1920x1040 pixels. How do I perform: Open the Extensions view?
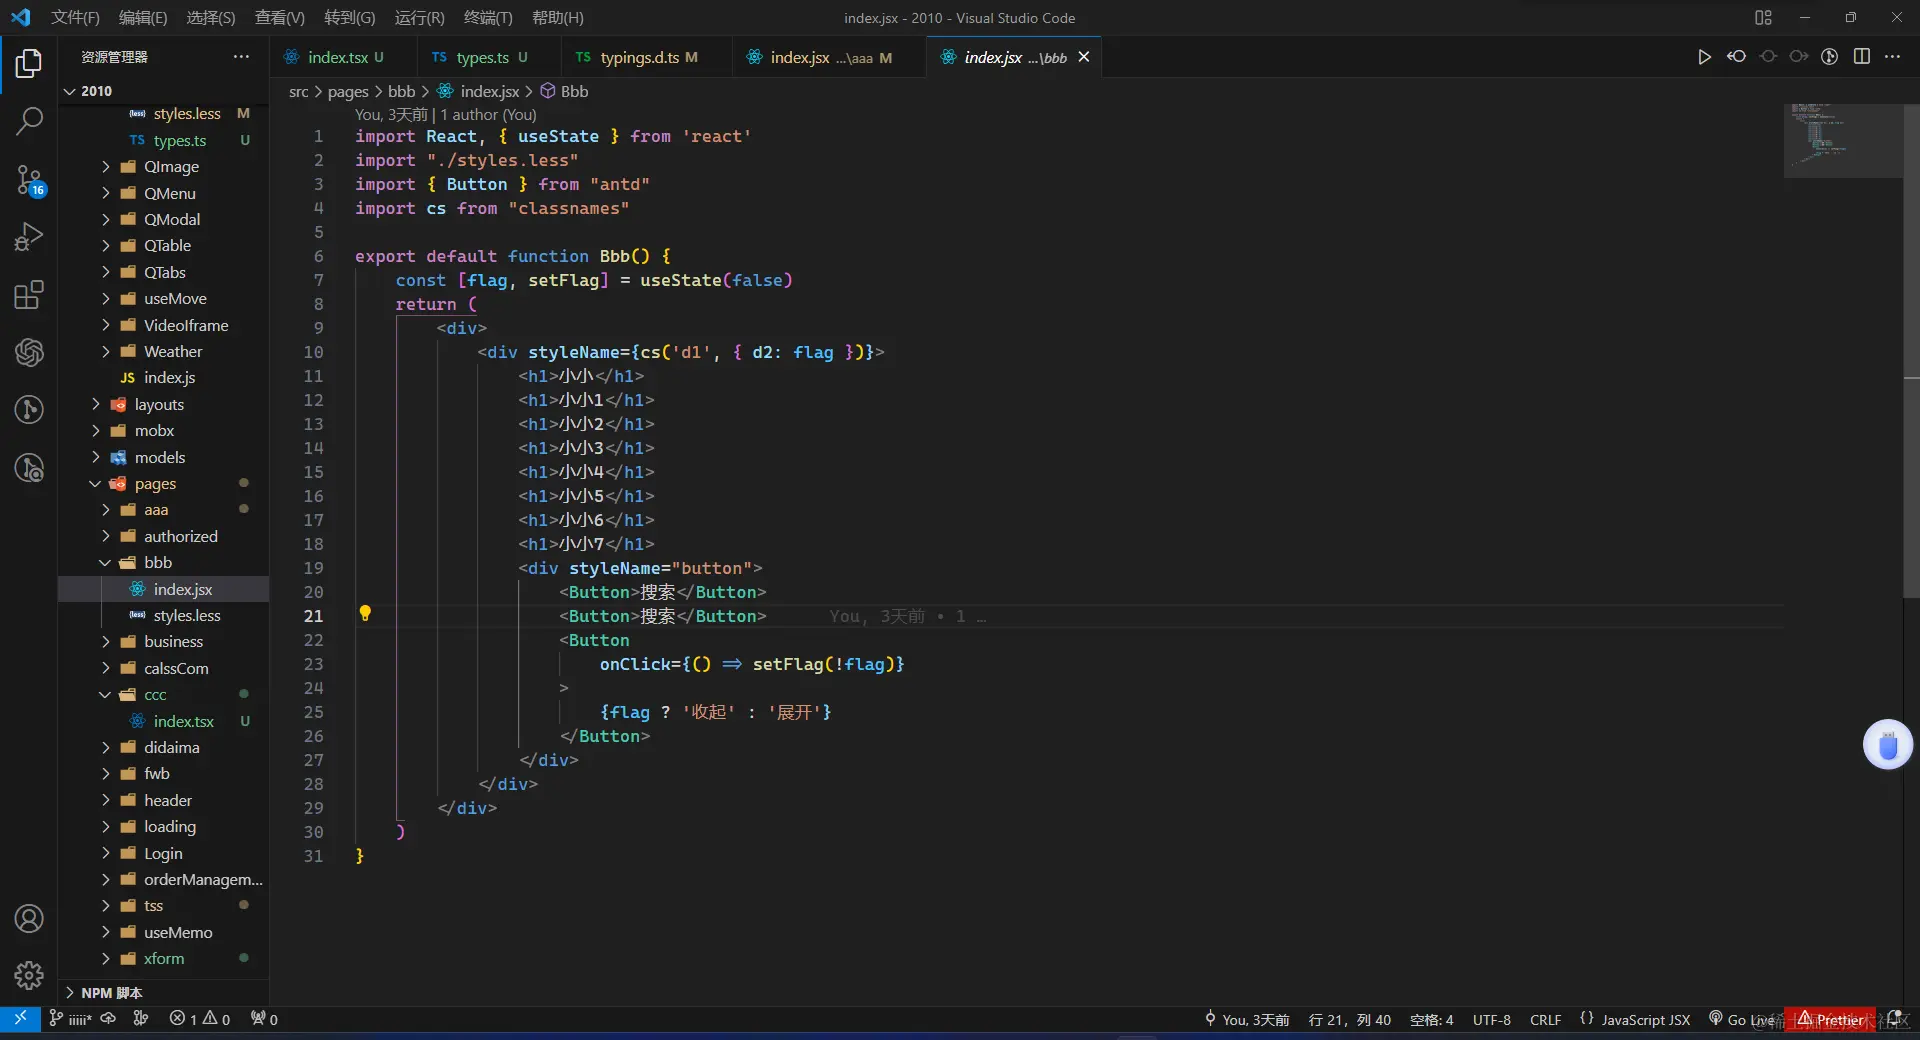29,295
